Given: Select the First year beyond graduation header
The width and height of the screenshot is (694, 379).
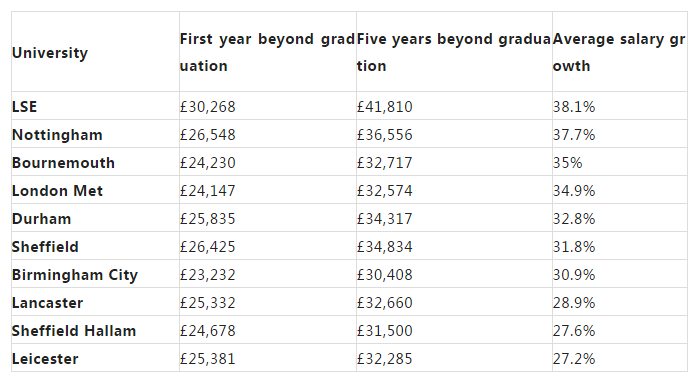Looking at the screenshot, I should pyautogui.click(x=267, y=52).
